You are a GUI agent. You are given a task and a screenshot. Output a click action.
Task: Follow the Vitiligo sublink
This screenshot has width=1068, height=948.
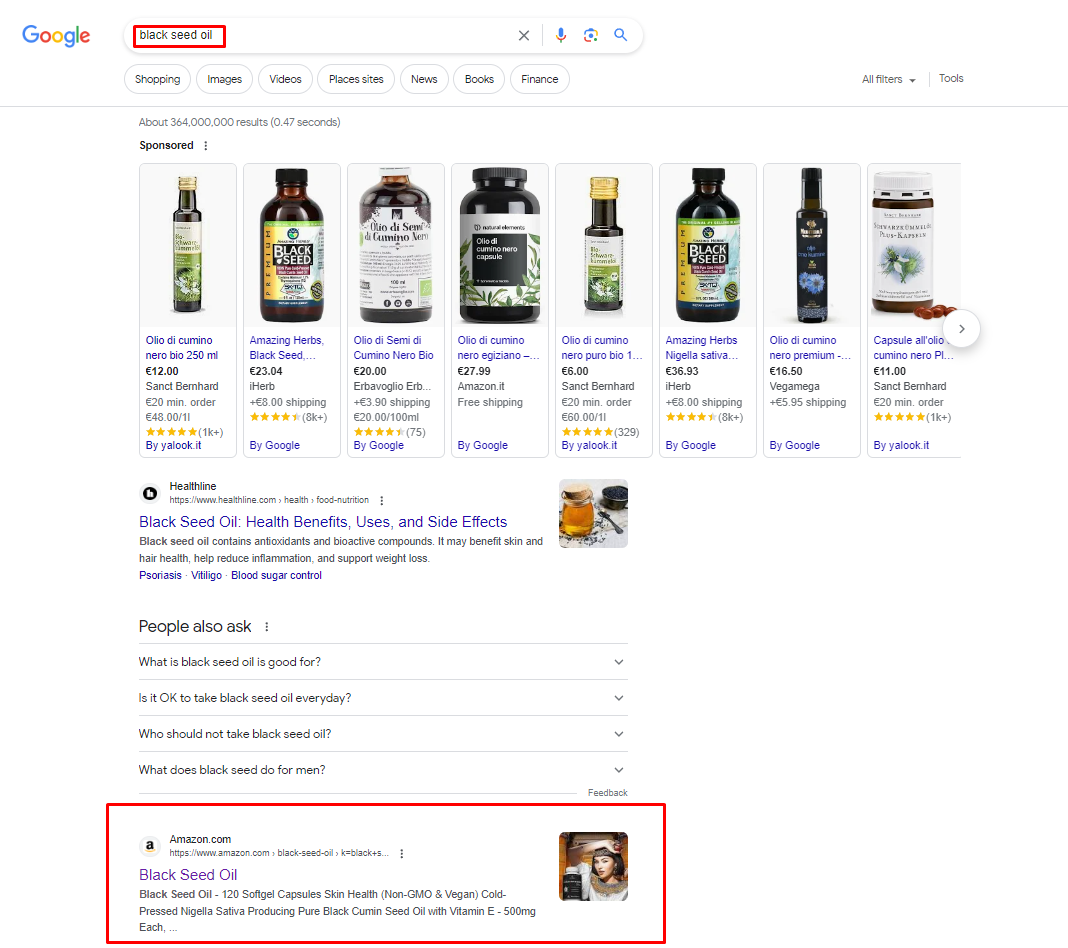coord(206,575)
